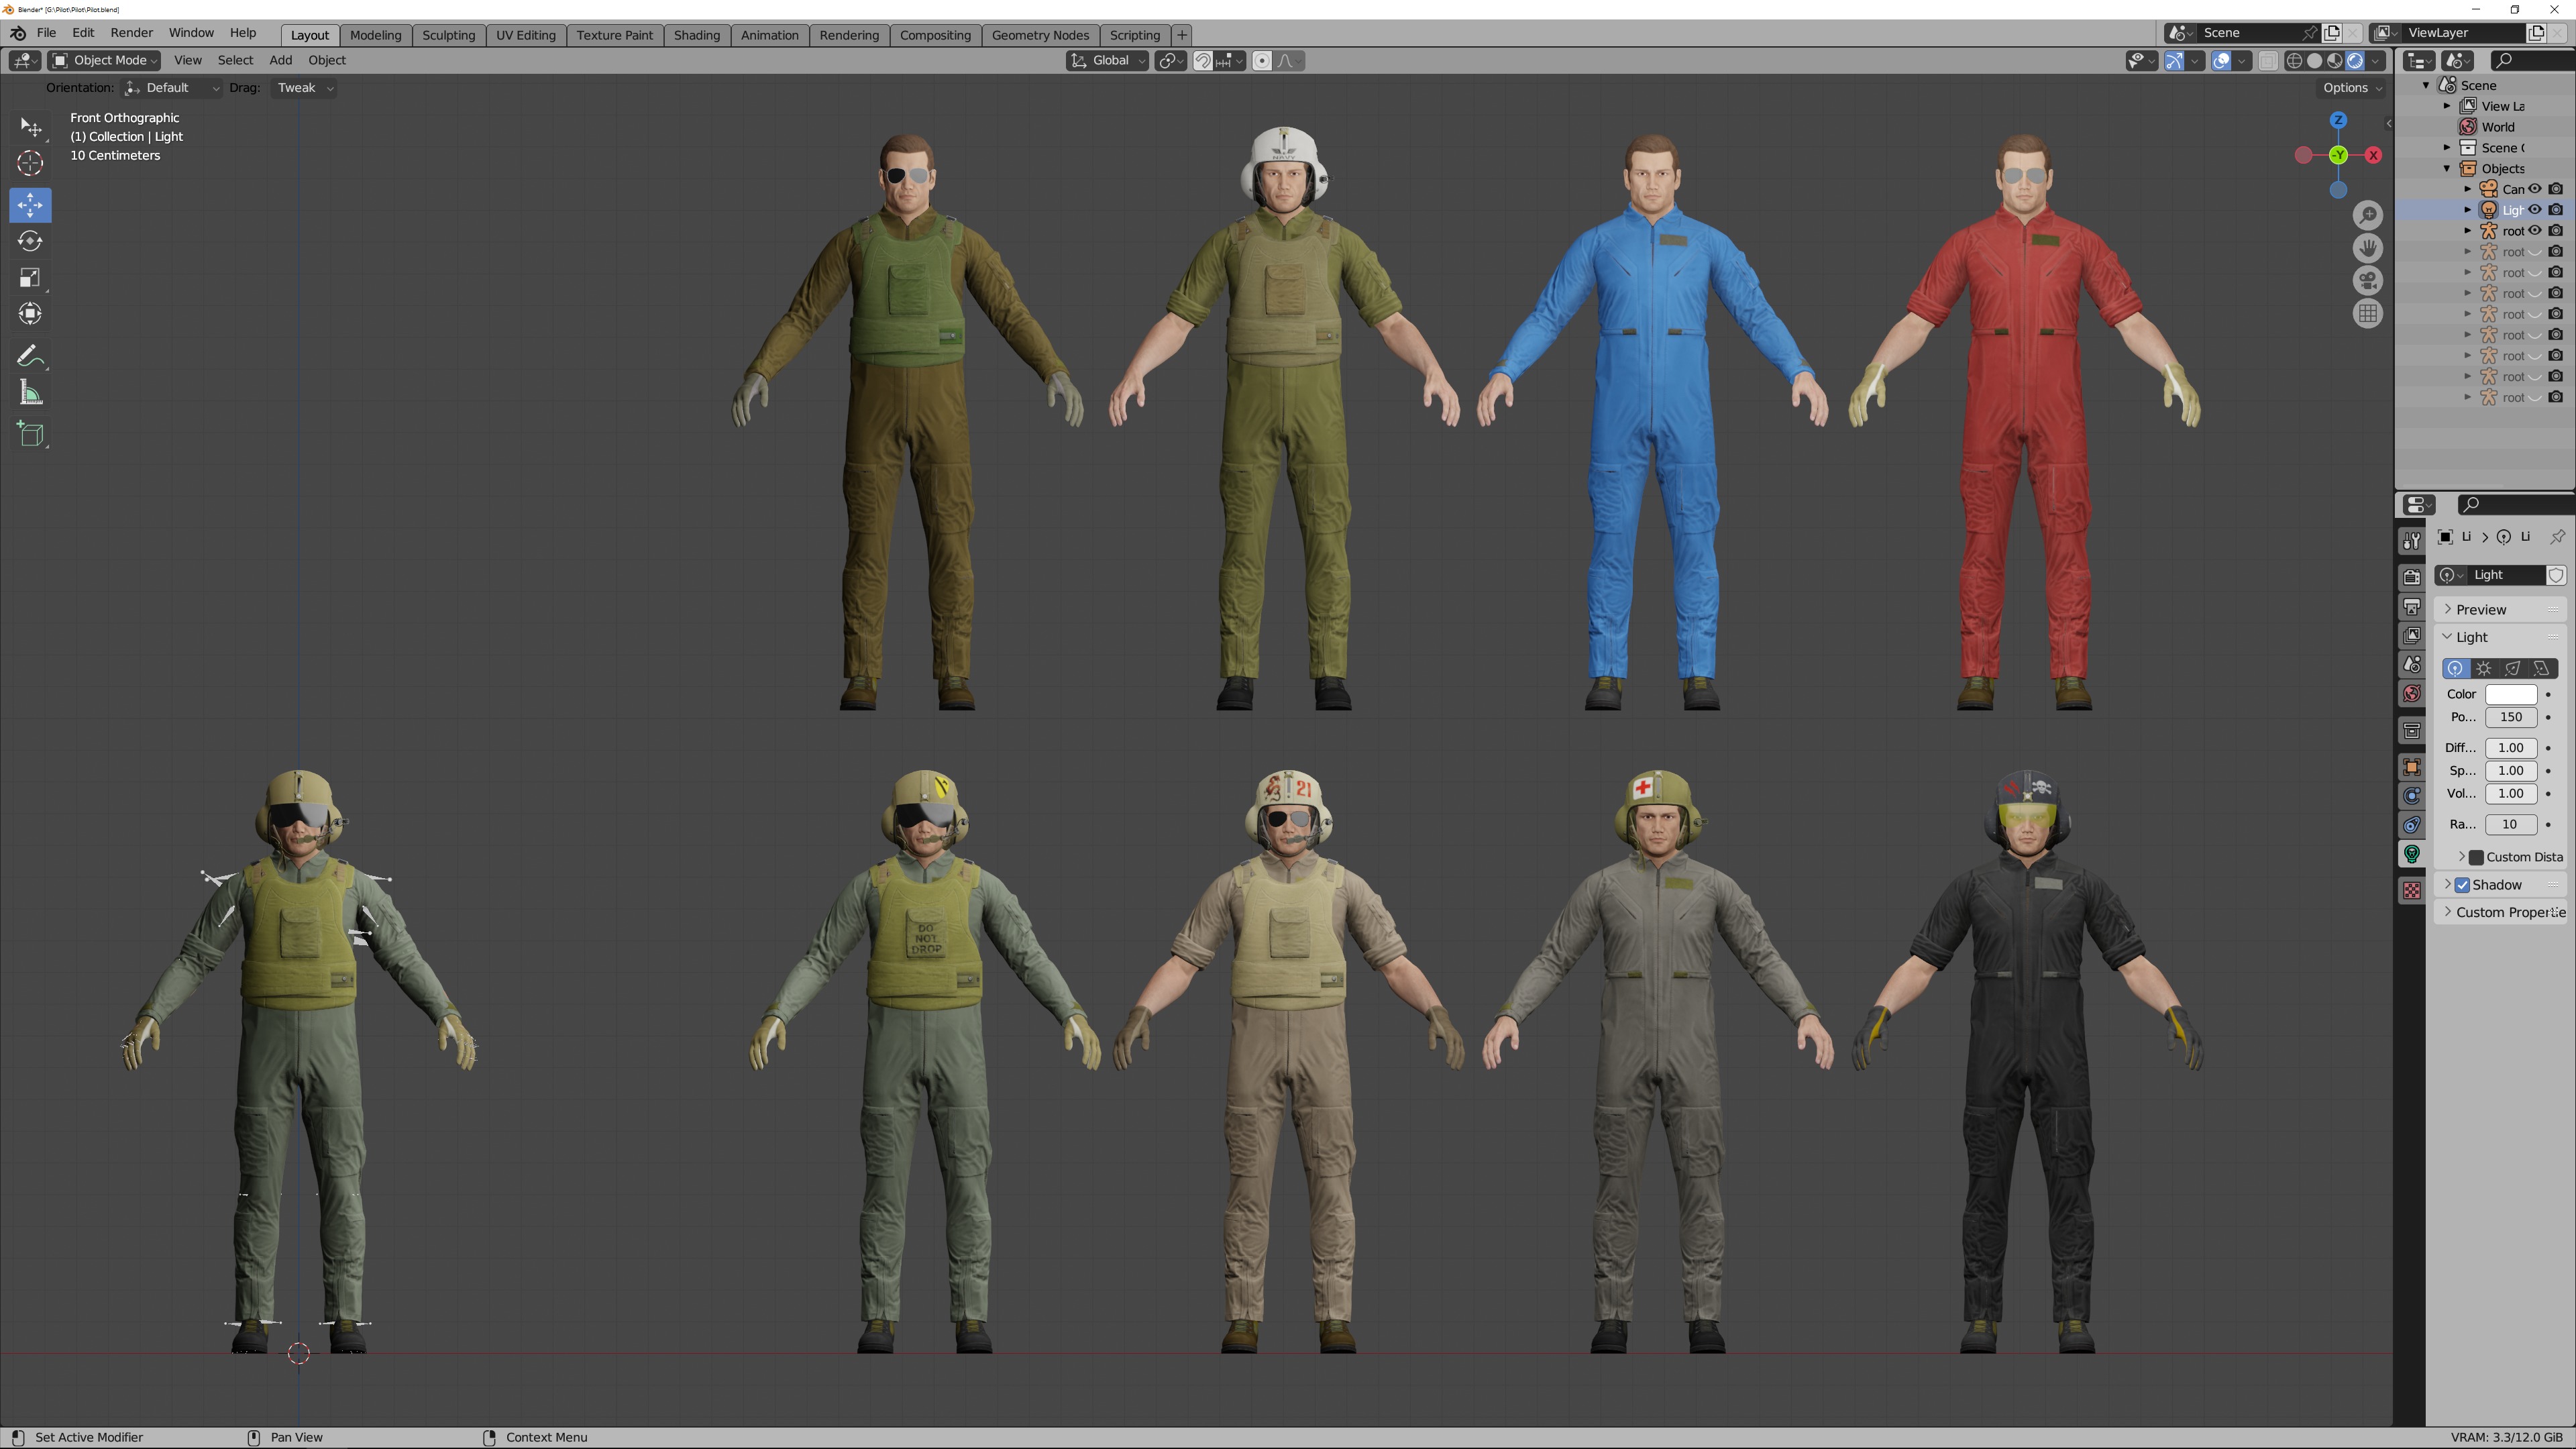Select the Add Cube tool
2576x1449 pixels.
click(x=30, y=434)
